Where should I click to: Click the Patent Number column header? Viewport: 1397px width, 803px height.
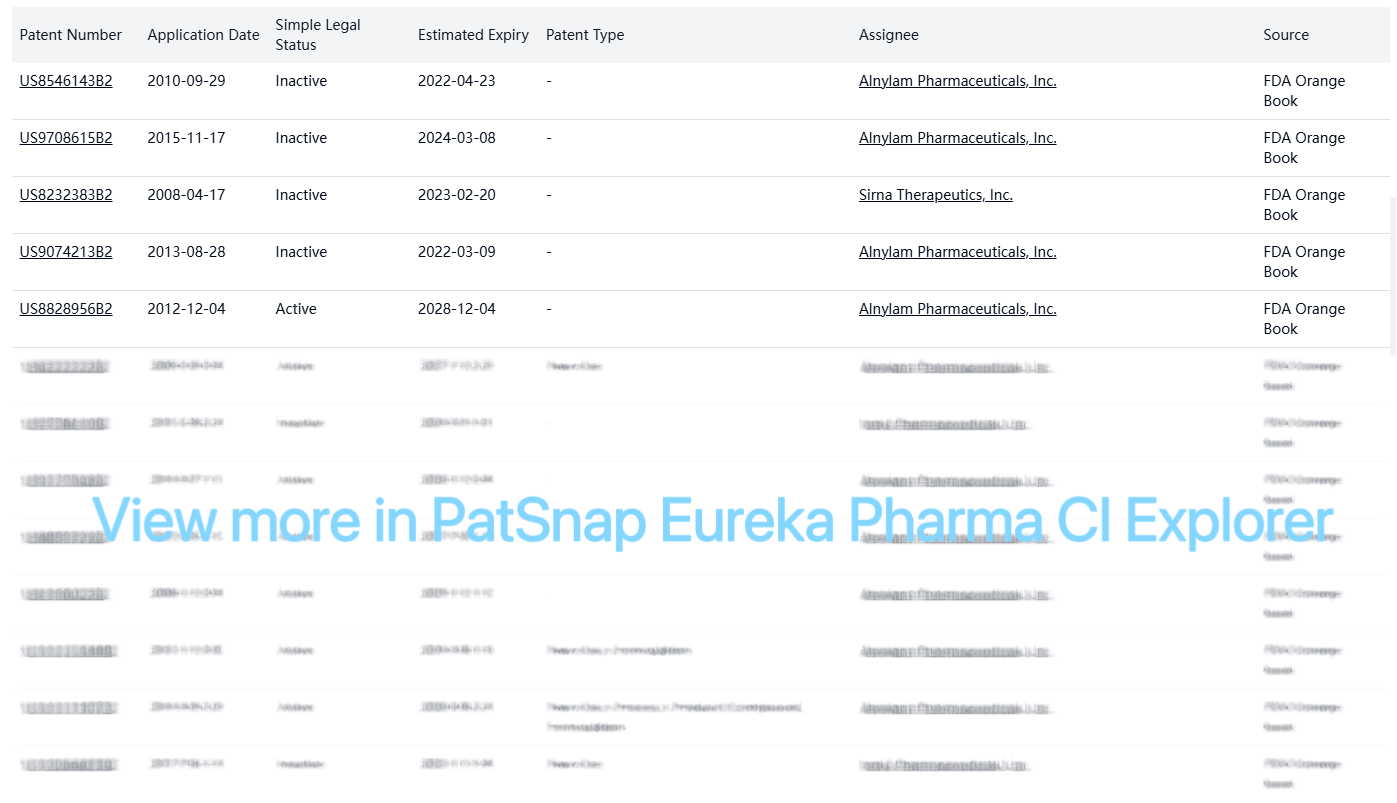[71, 35]
